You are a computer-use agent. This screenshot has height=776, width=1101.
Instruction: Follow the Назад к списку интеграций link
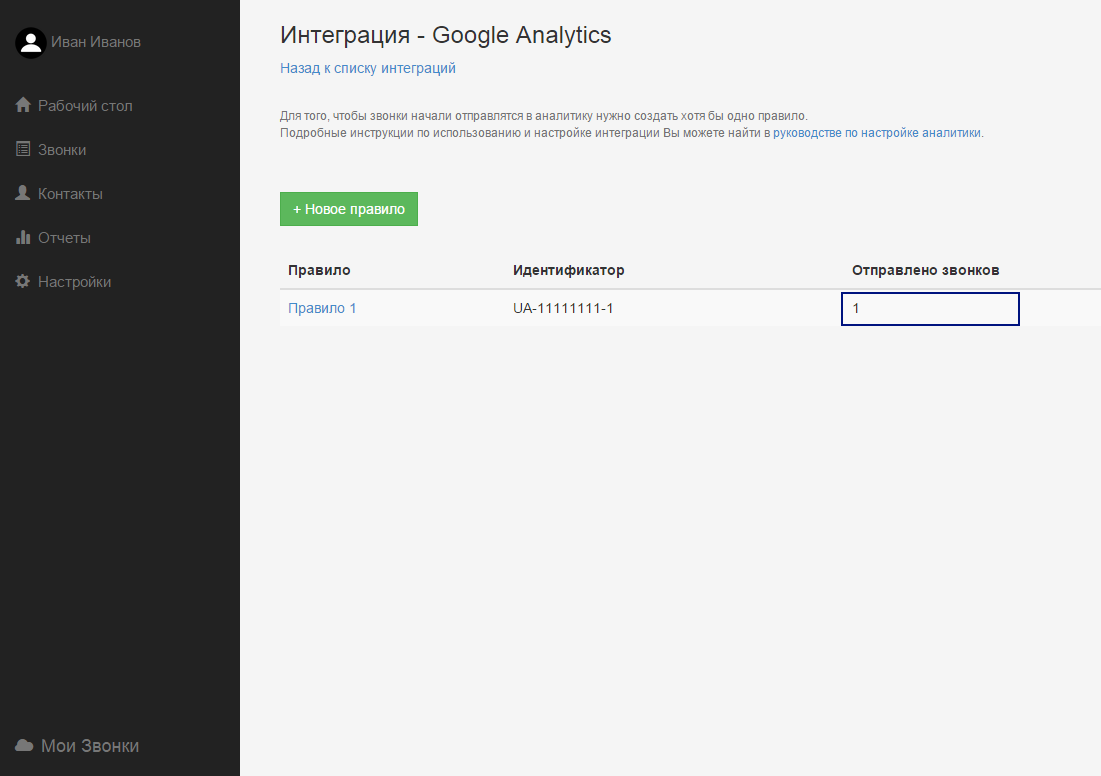tap(368, 68)
